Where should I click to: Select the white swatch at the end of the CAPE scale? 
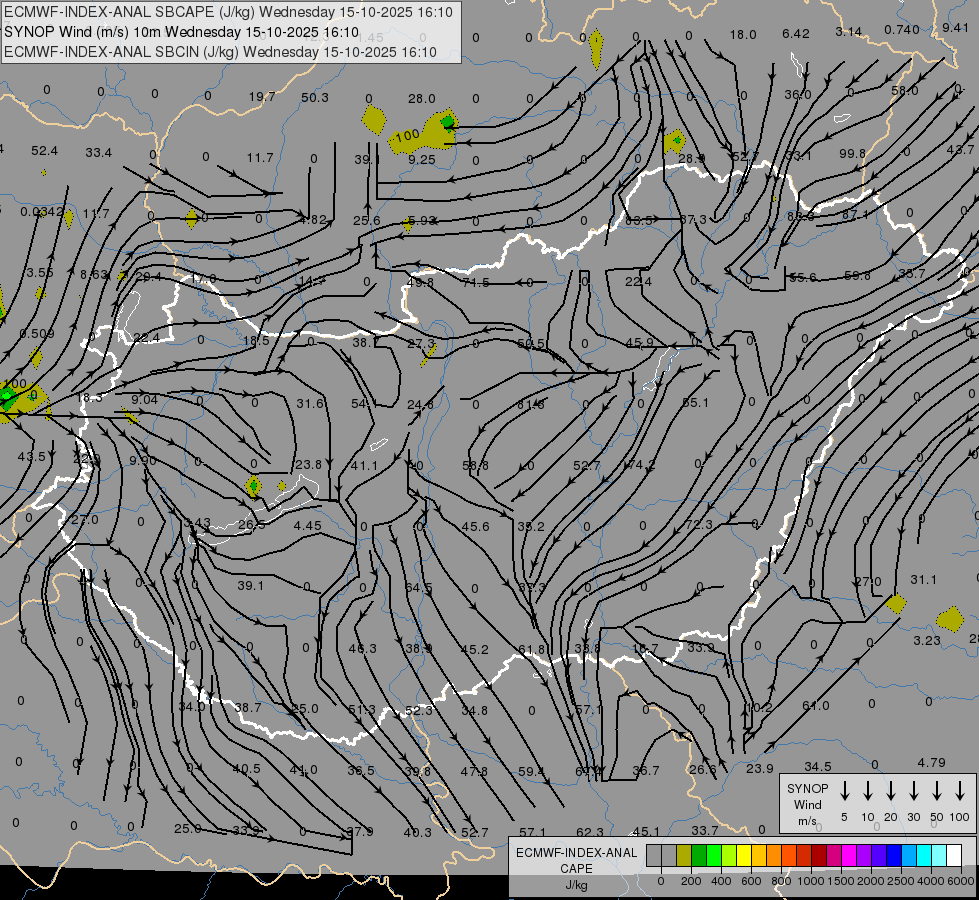coord(954,856)
